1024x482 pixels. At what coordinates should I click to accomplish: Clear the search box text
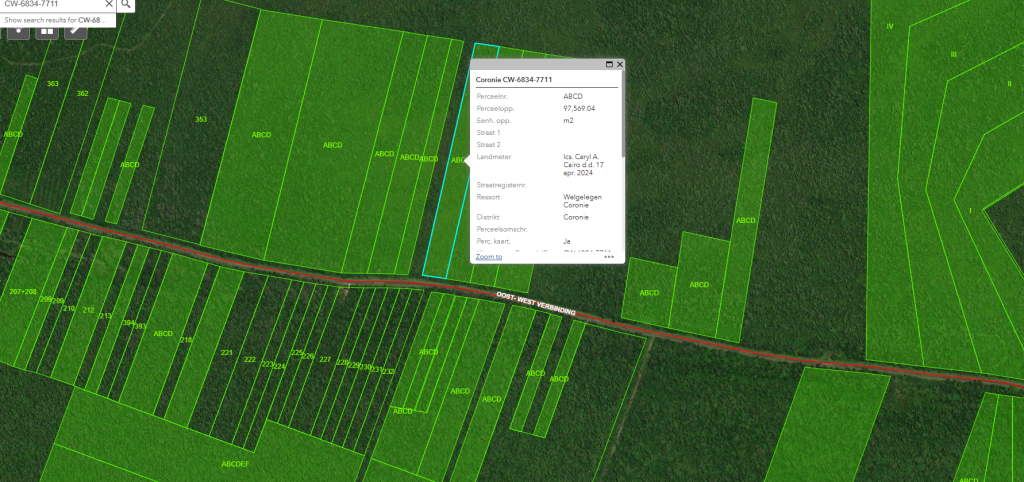pos(109,5)
